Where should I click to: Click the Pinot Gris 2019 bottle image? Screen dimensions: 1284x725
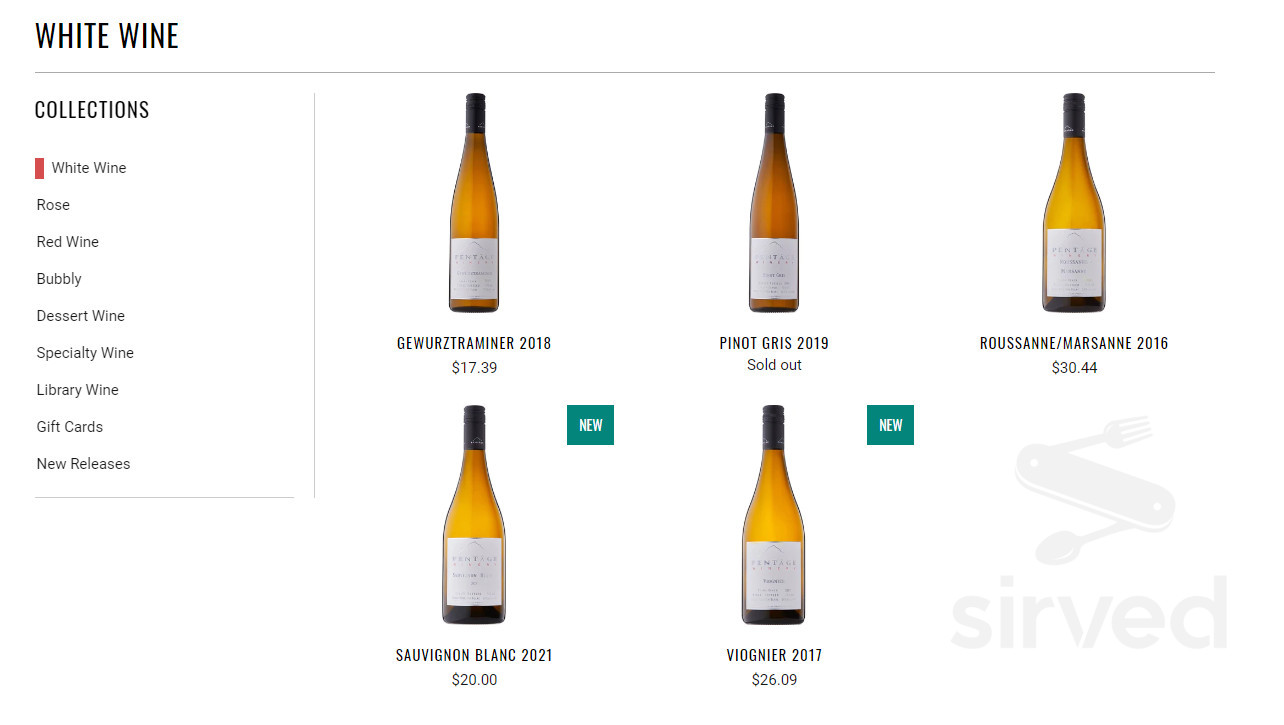[774, 203]
